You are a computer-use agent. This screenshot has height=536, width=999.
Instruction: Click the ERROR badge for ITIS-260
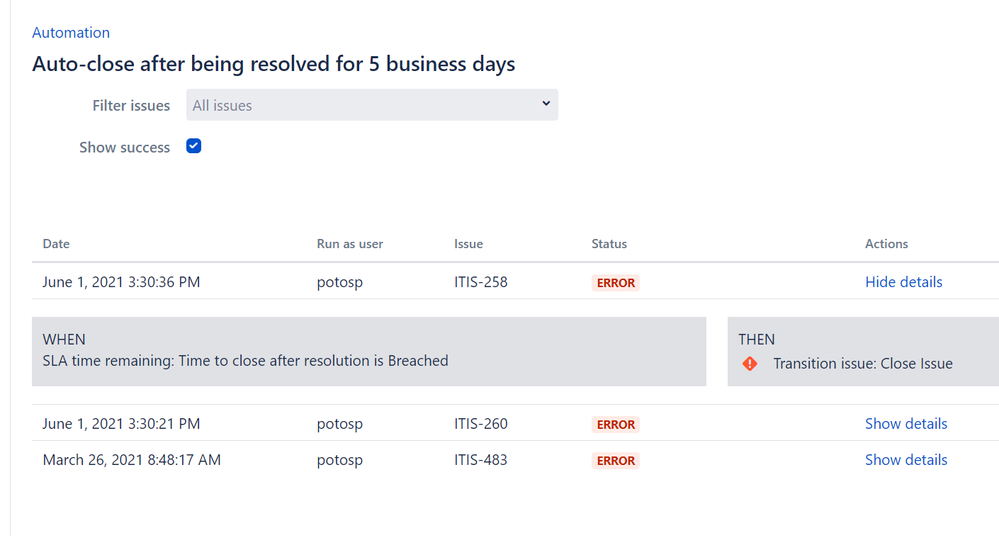click(x=615, y=424)
